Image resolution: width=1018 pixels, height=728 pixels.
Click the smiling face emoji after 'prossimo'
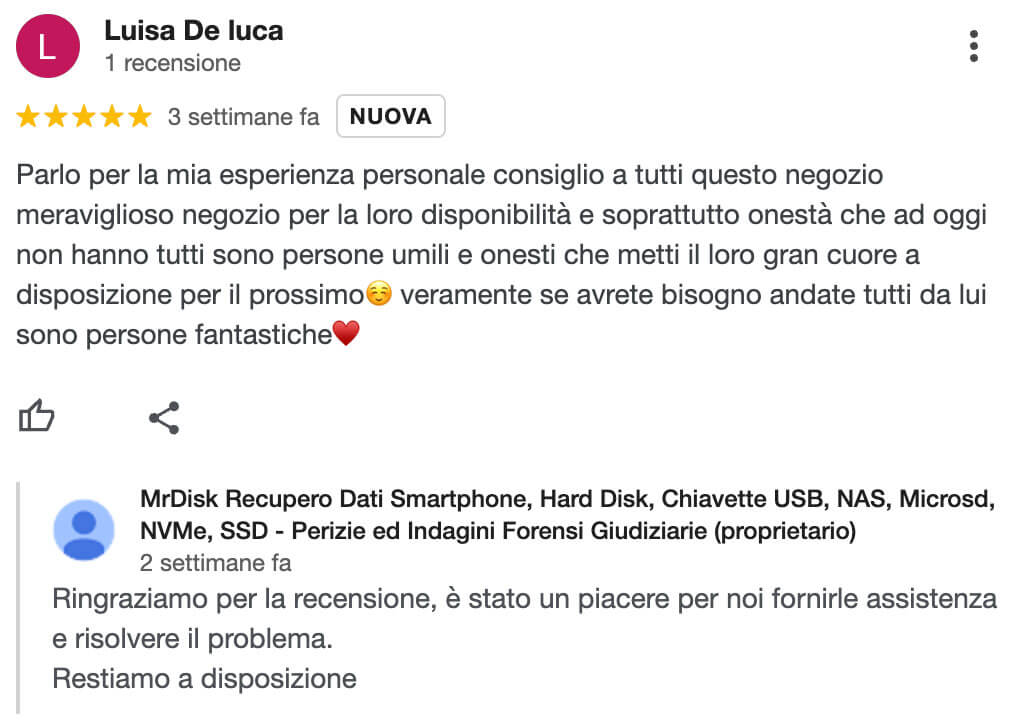pos(379,294)
